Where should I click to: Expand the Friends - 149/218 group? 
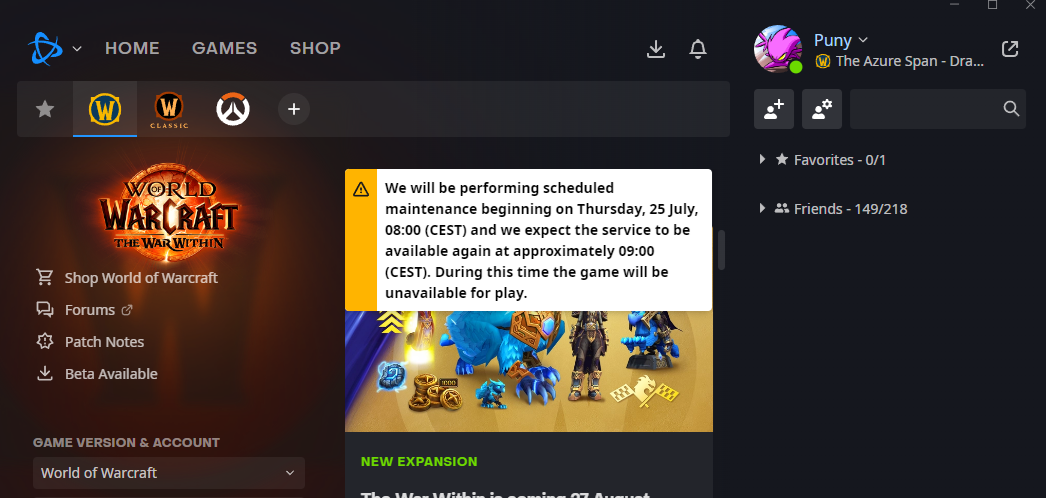pyautogui.click(x=834, y=209)
